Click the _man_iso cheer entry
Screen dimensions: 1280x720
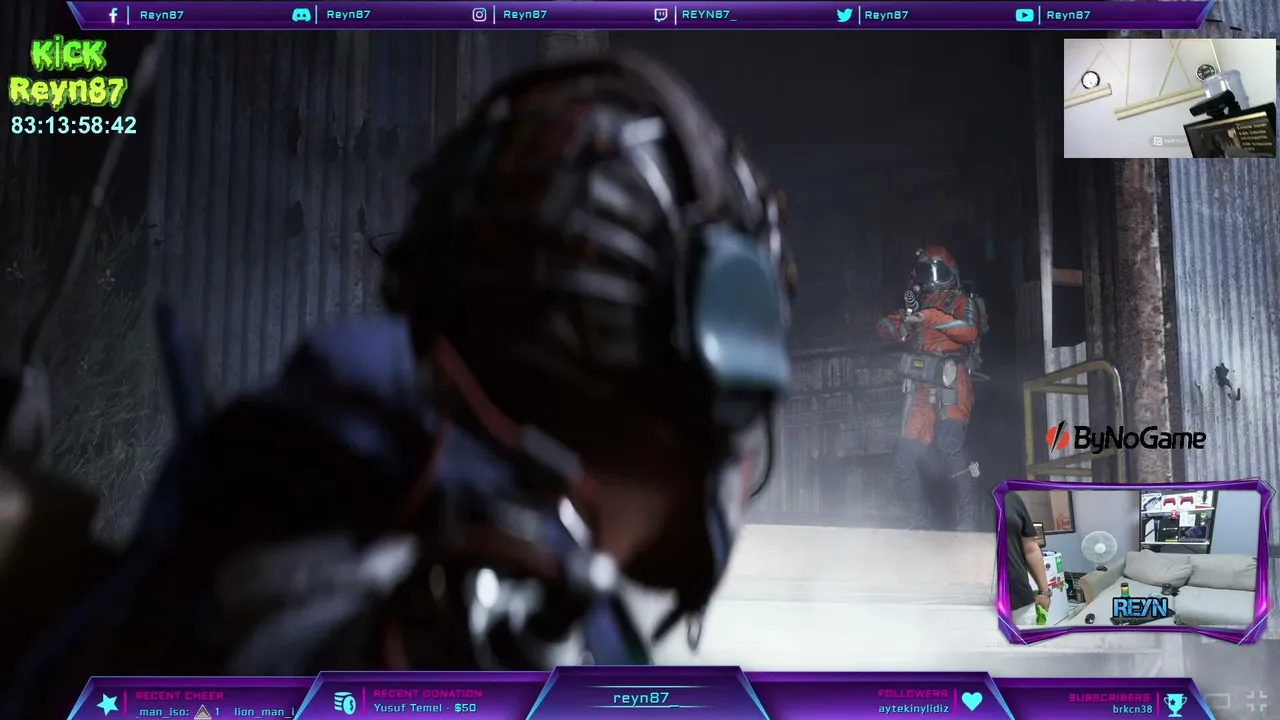[x=162, y=711]
